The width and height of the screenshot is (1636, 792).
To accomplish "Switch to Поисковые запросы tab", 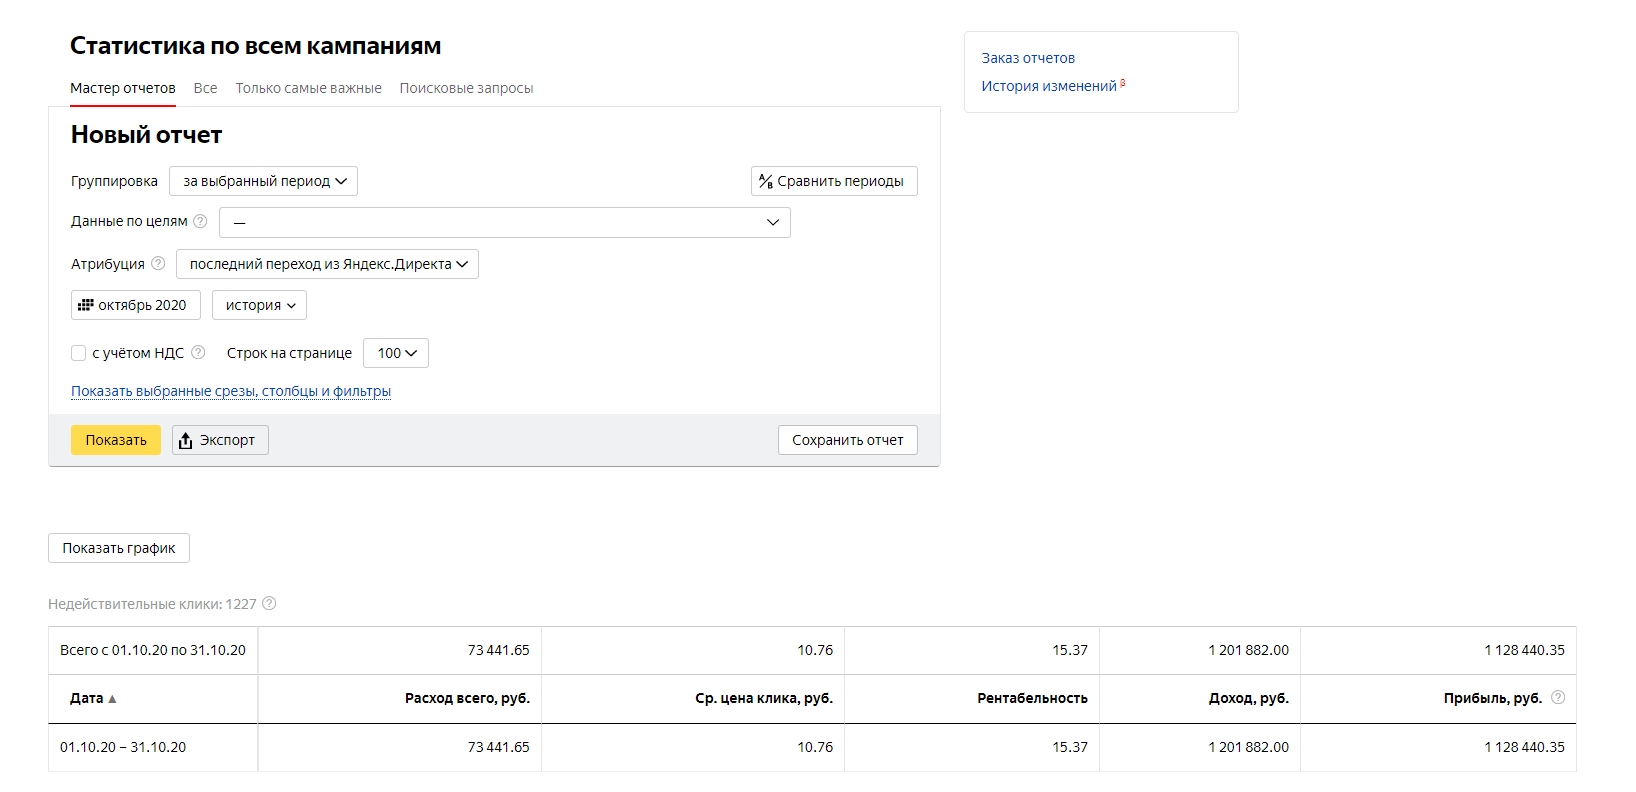I will click(x=466, y=88).
